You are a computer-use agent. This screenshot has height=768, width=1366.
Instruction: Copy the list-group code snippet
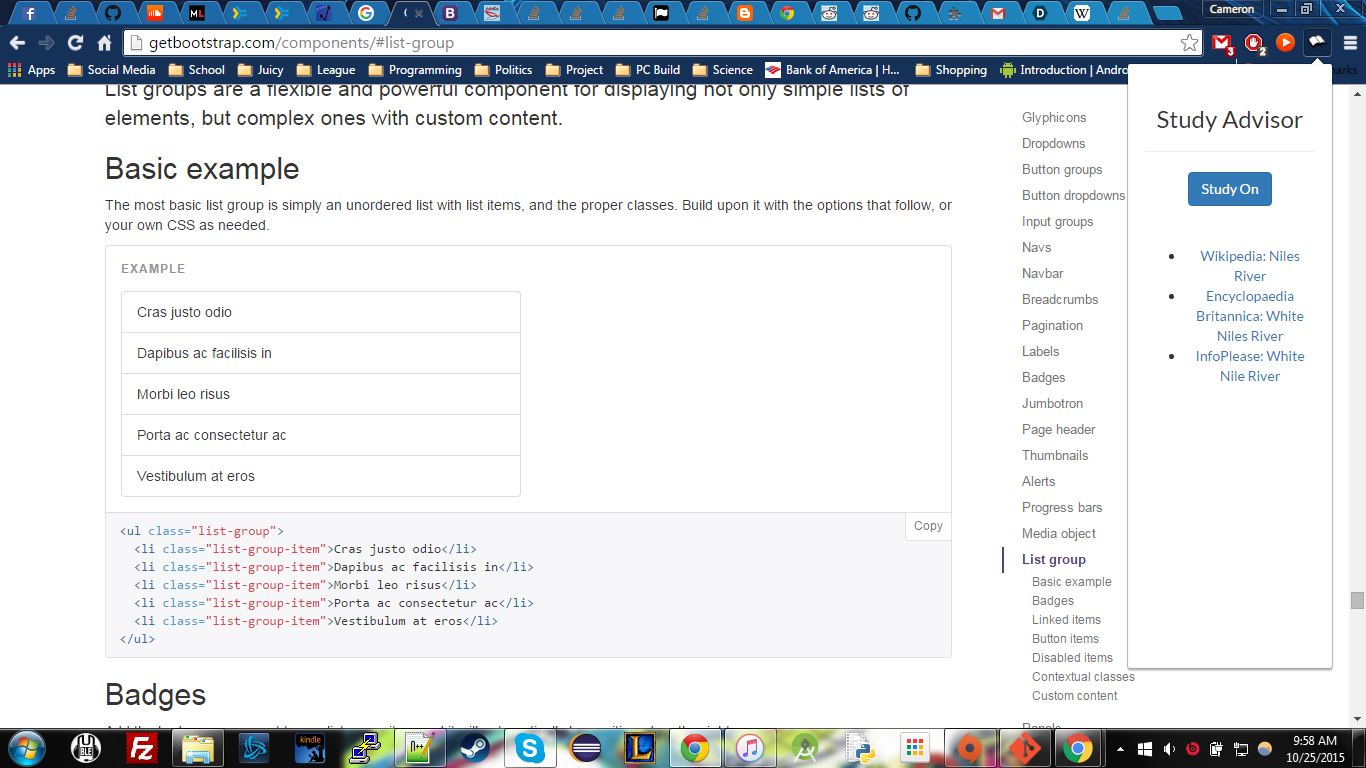point(928,526)
